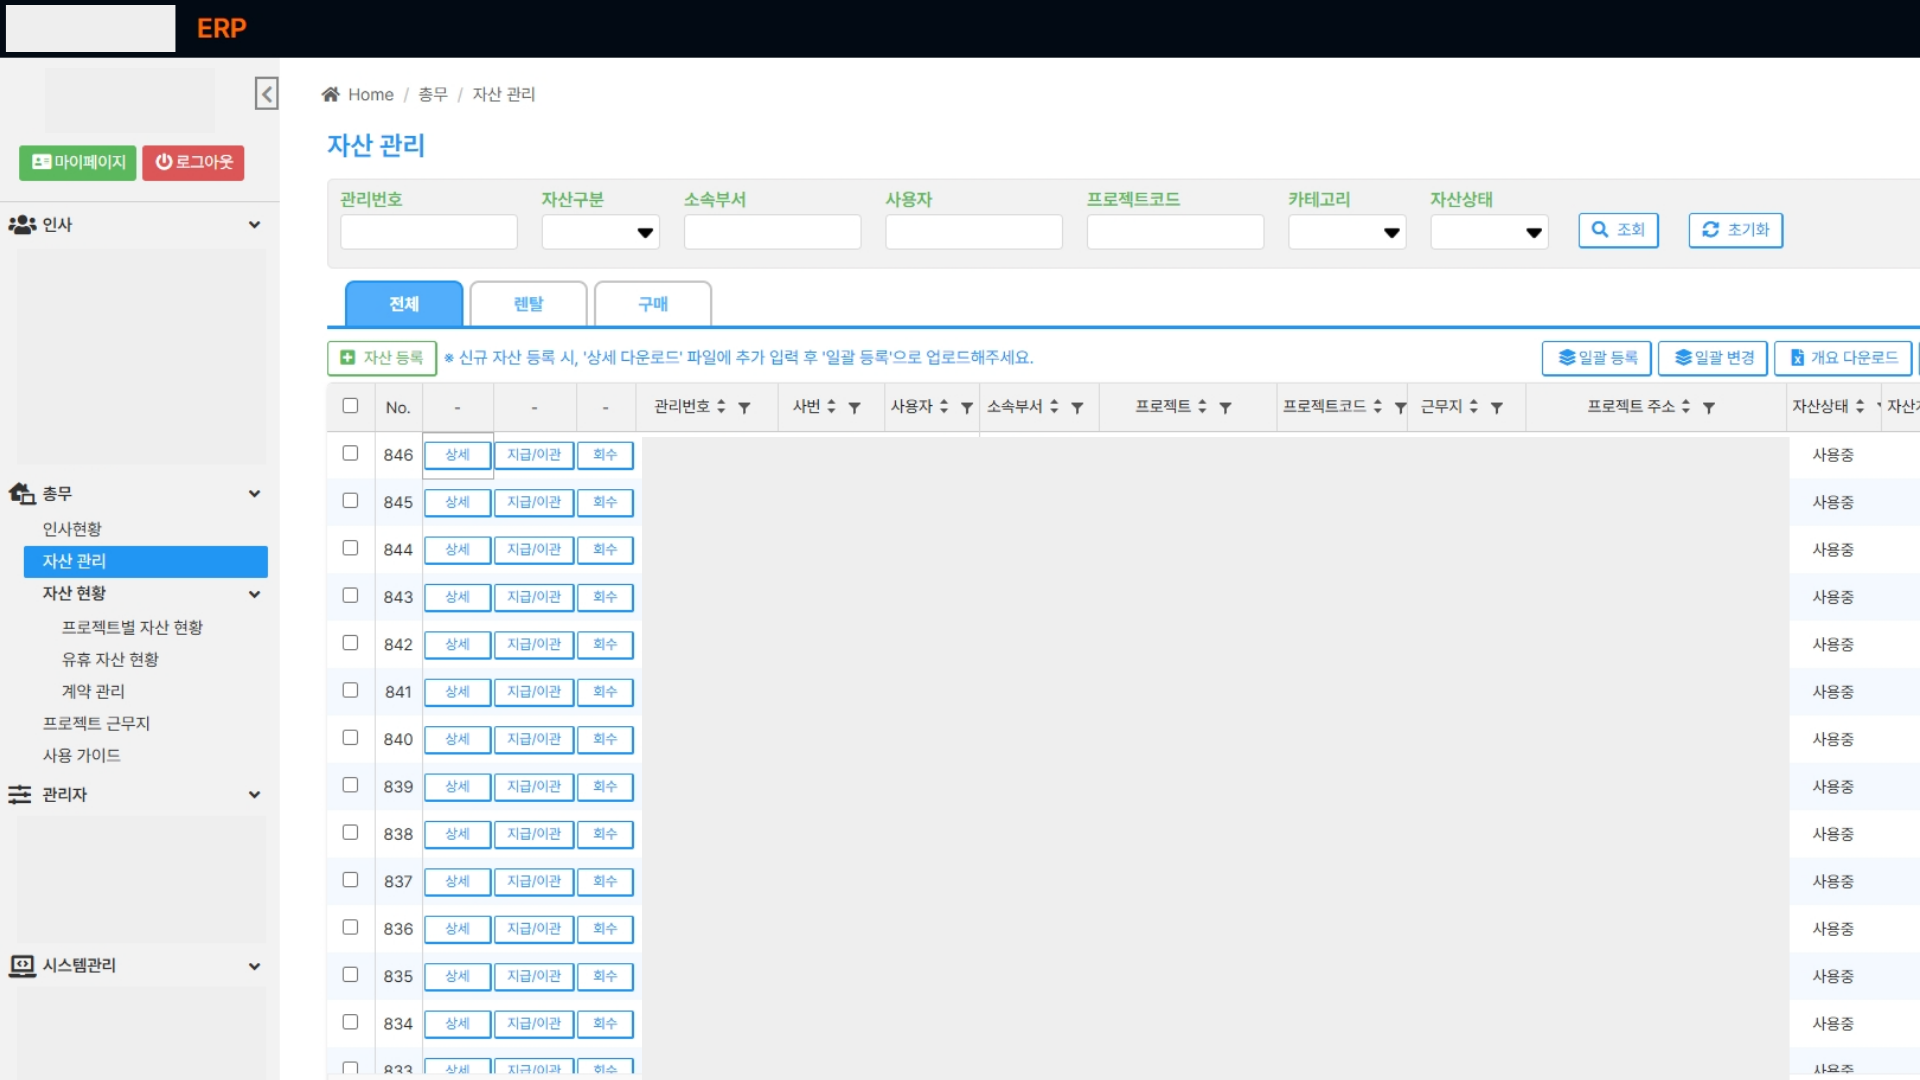Click the sort arrows on the 소속부서 column
The image size is (1920, 1080).
(x=1054, y=406)
